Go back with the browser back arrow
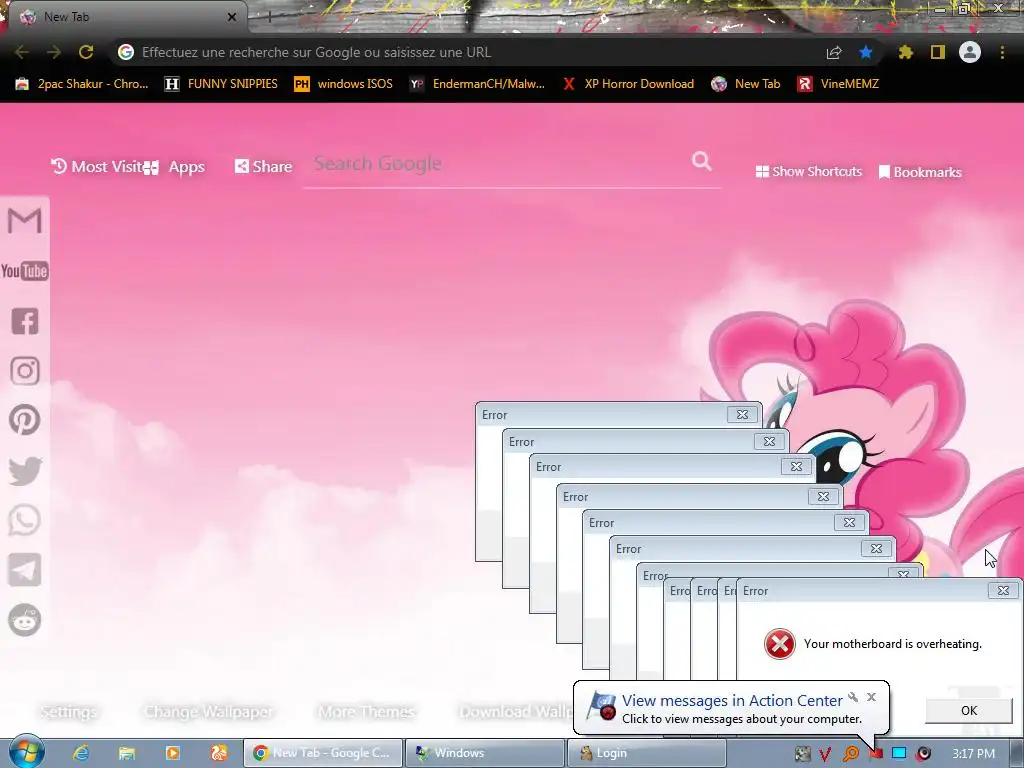The image size is (1024, 768). (x=22, y=52)
